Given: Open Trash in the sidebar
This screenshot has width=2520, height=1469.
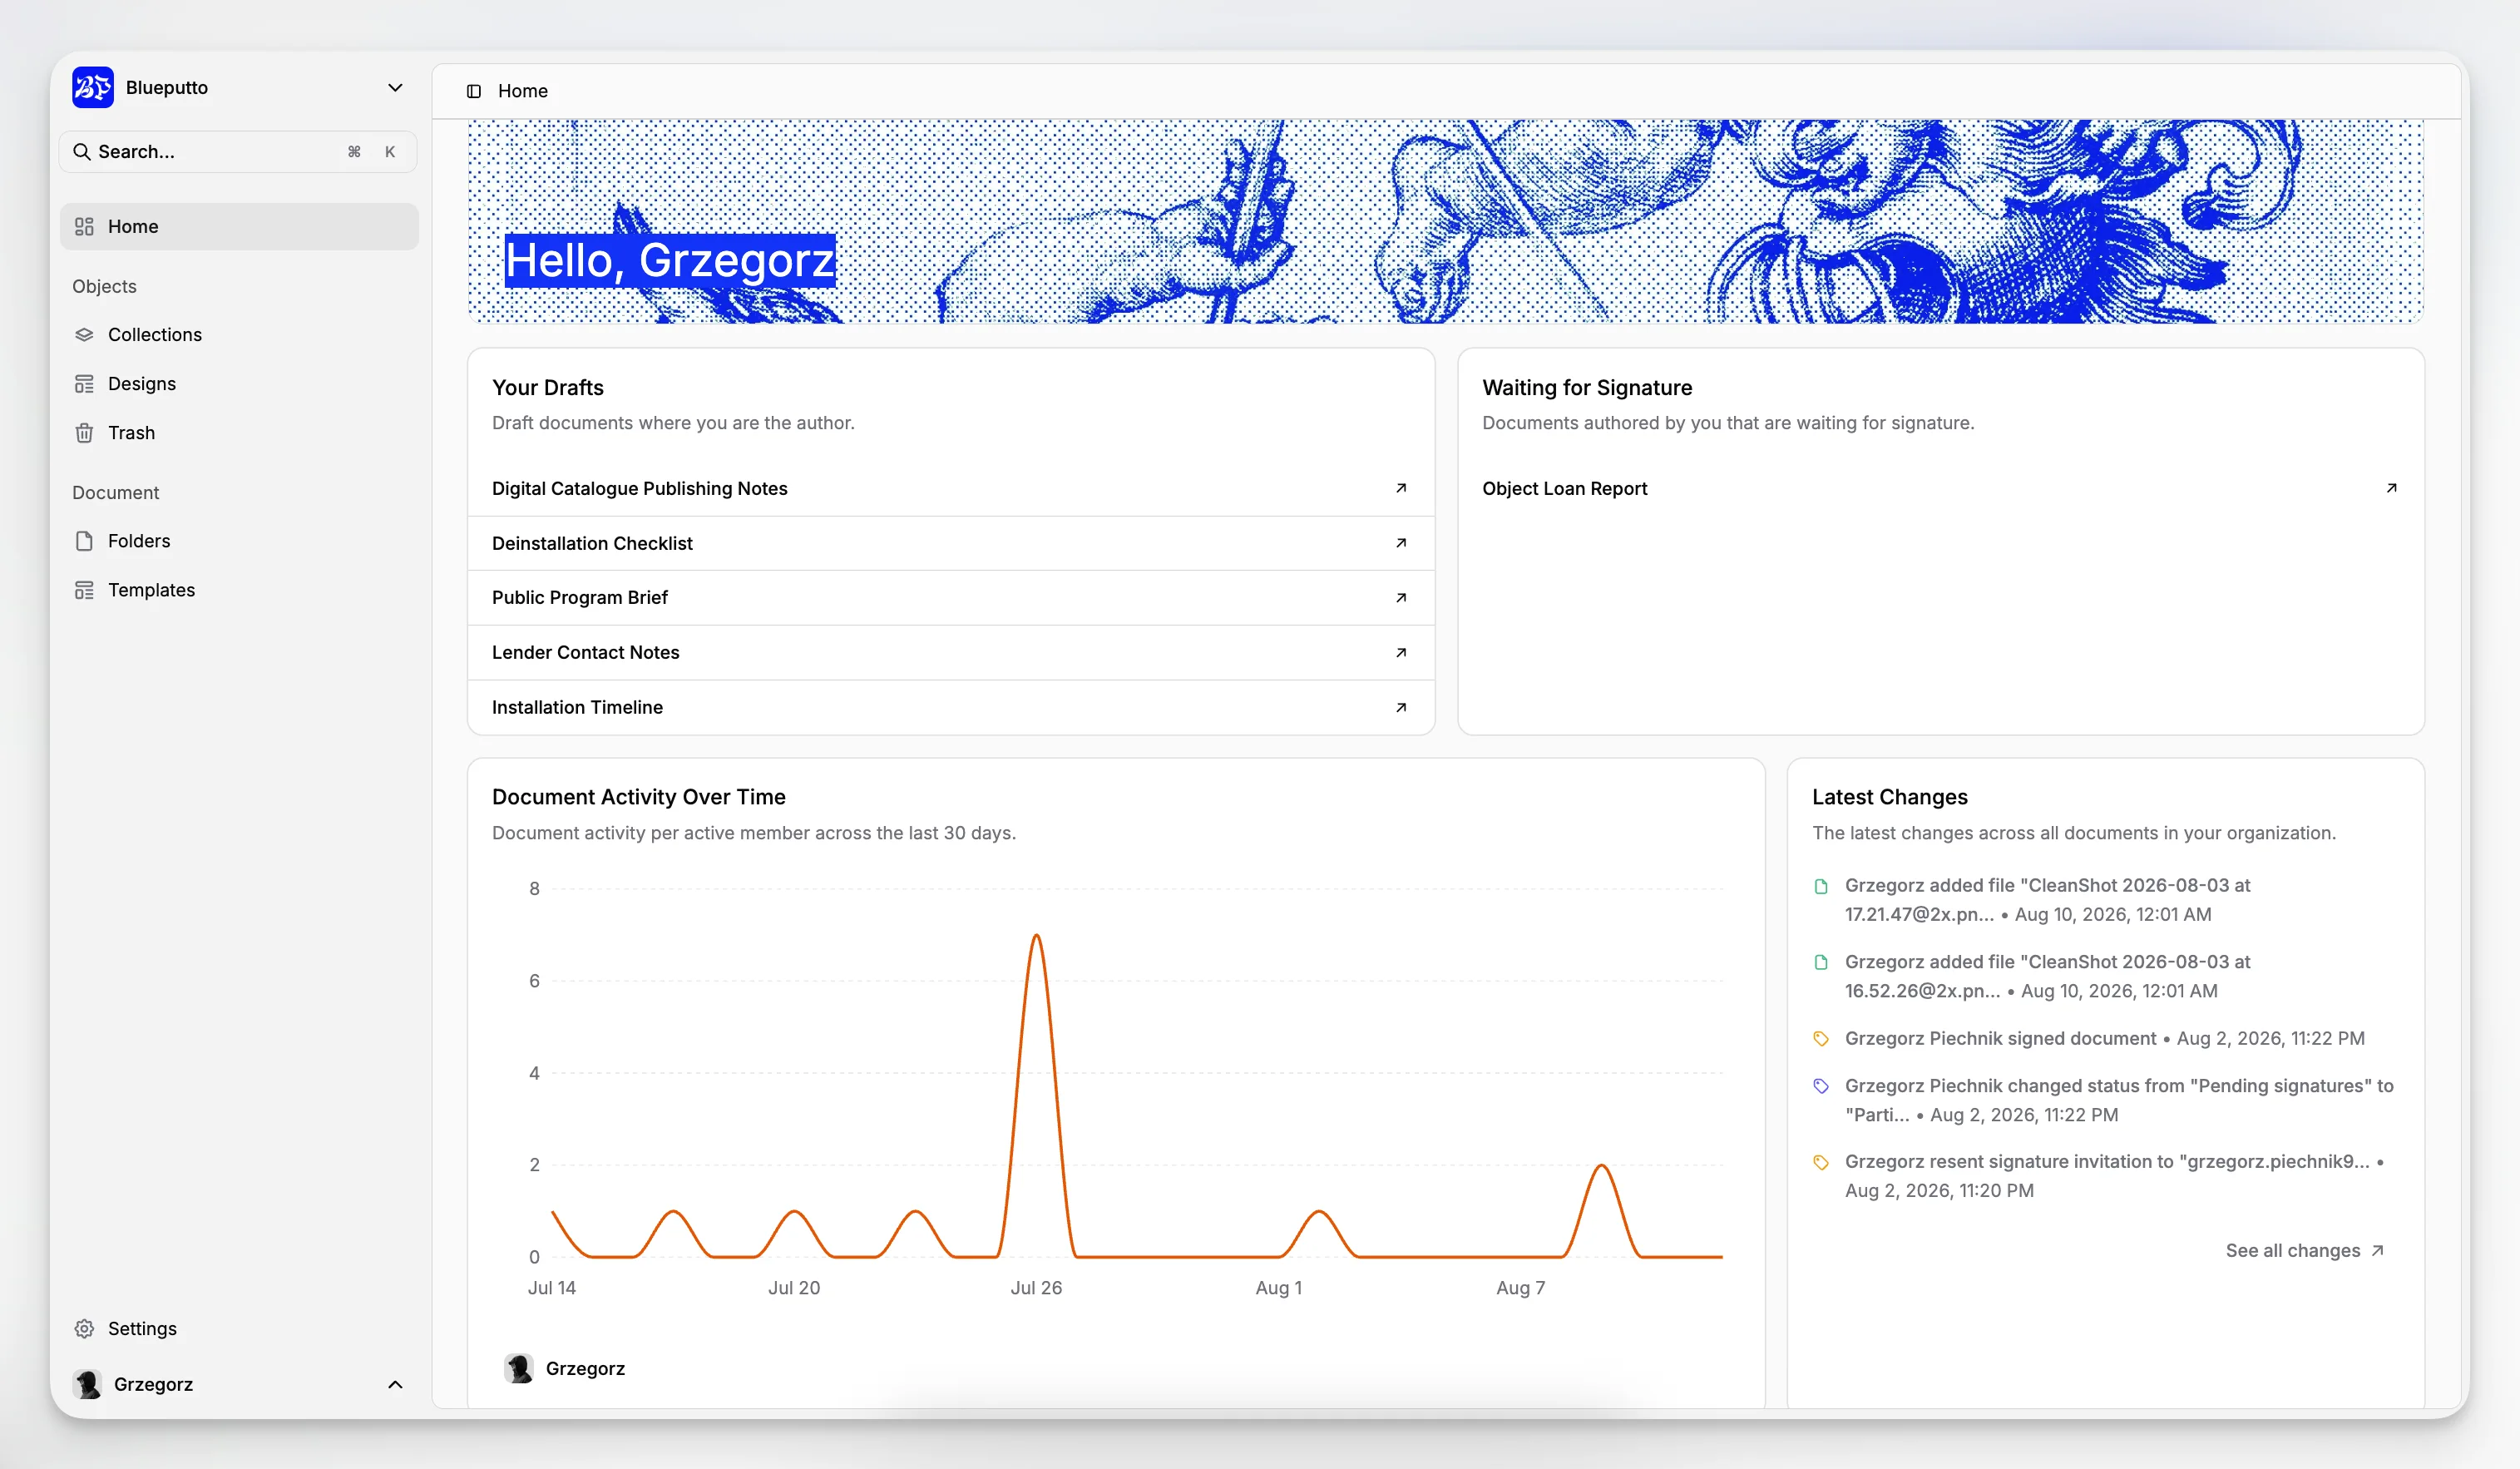Looking at the screenshot, I should (x=239, y=432).
